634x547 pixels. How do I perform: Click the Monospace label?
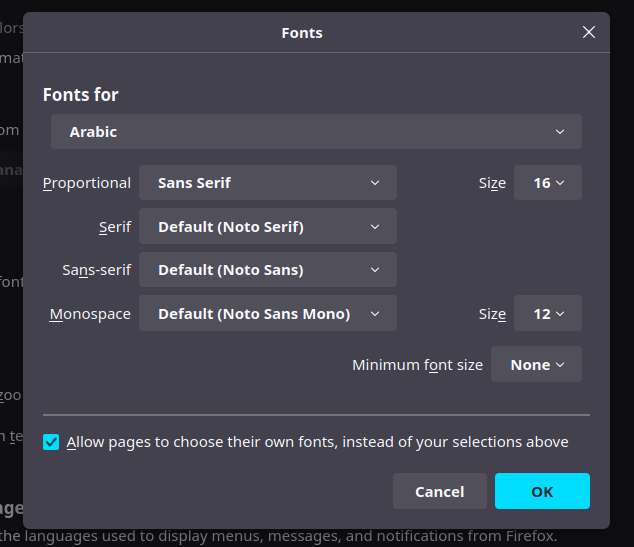coord(90,314)
